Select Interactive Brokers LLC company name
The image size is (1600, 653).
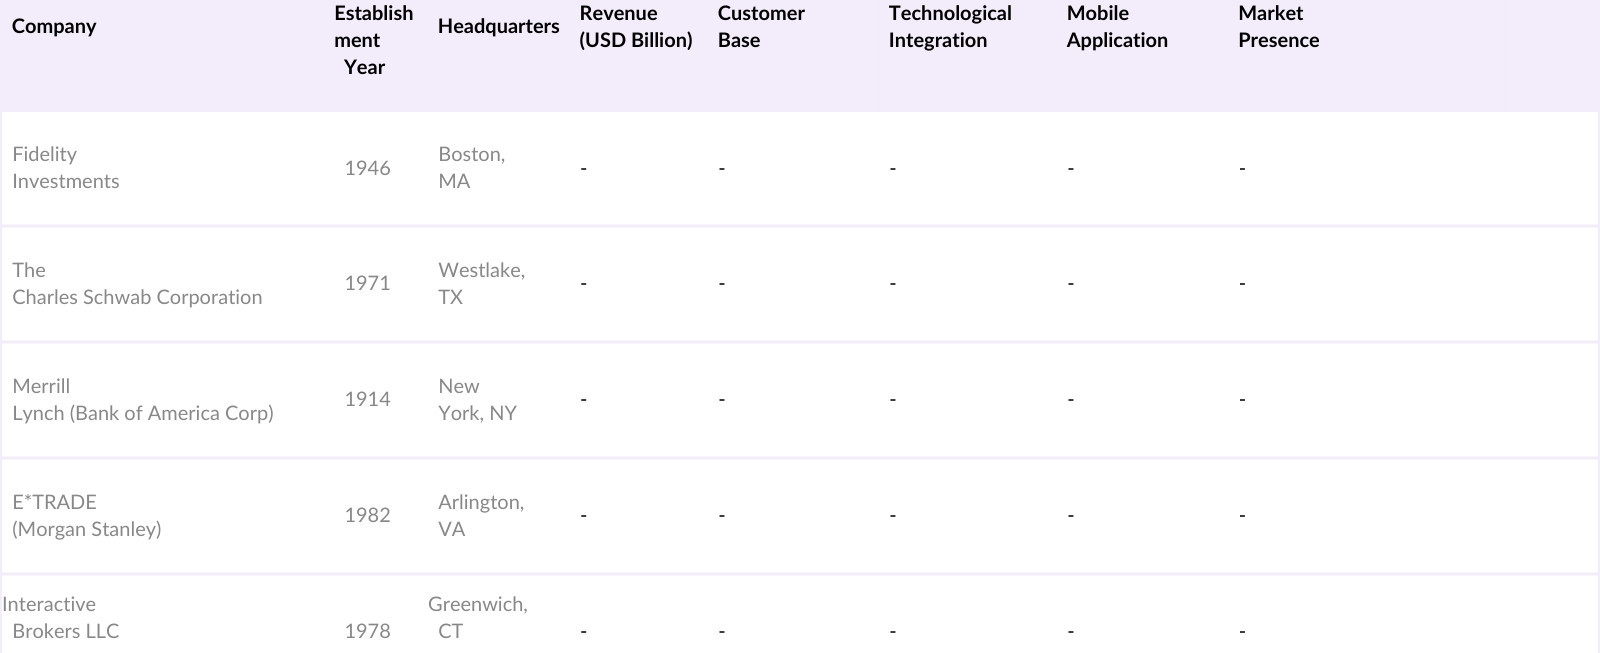click(x=60, y=618)
